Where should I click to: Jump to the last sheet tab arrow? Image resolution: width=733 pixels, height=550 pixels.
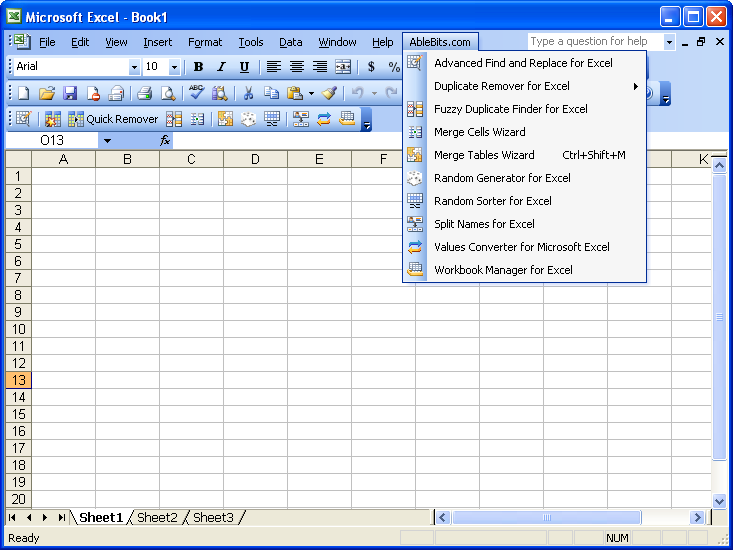[x=61, y=518]
